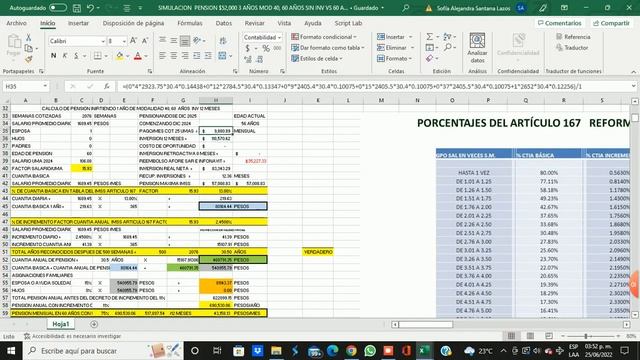
Task: Click the Orientation text angle icon
Action: pyautogui.click(x=197, y=40)
